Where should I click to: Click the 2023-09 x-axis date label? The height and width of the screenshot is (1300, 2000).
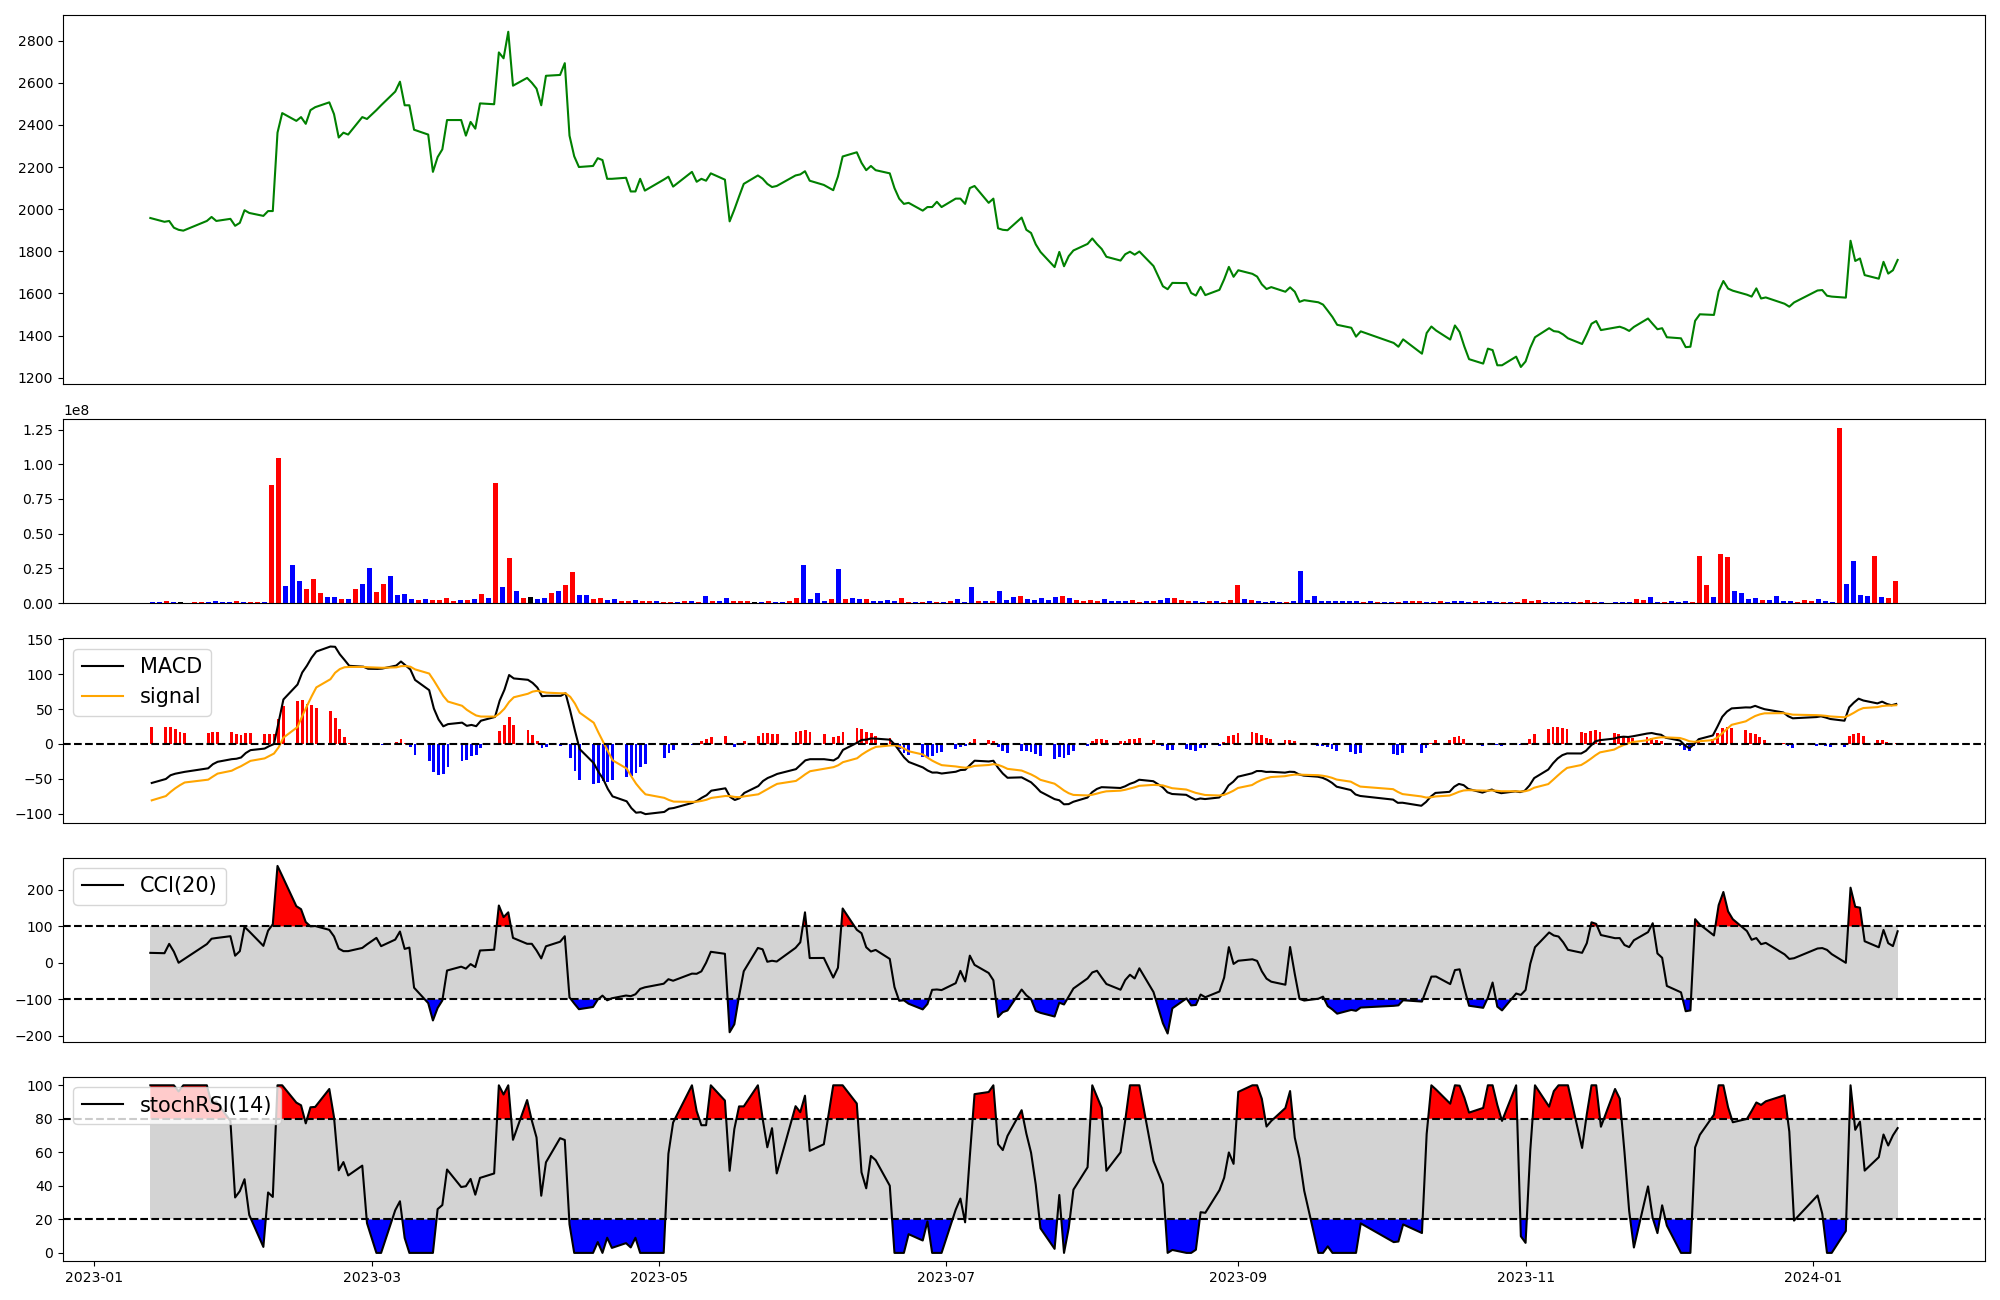[1238, 1277]
